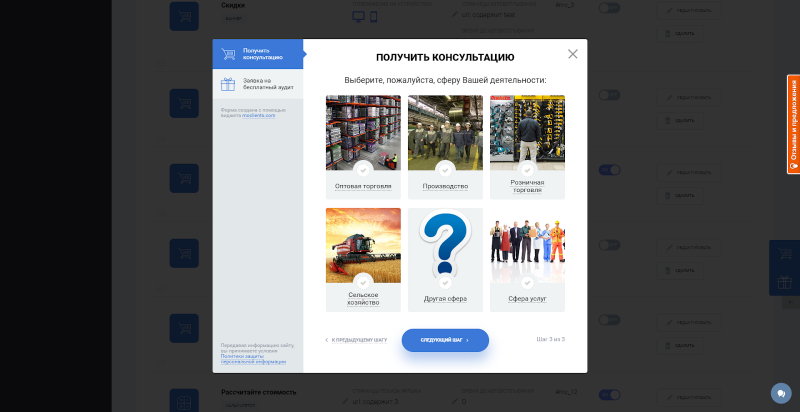Edit 'url: содержит 3' via pencil icon
This screenshot has height=412, width=800.
click(345, 401)
